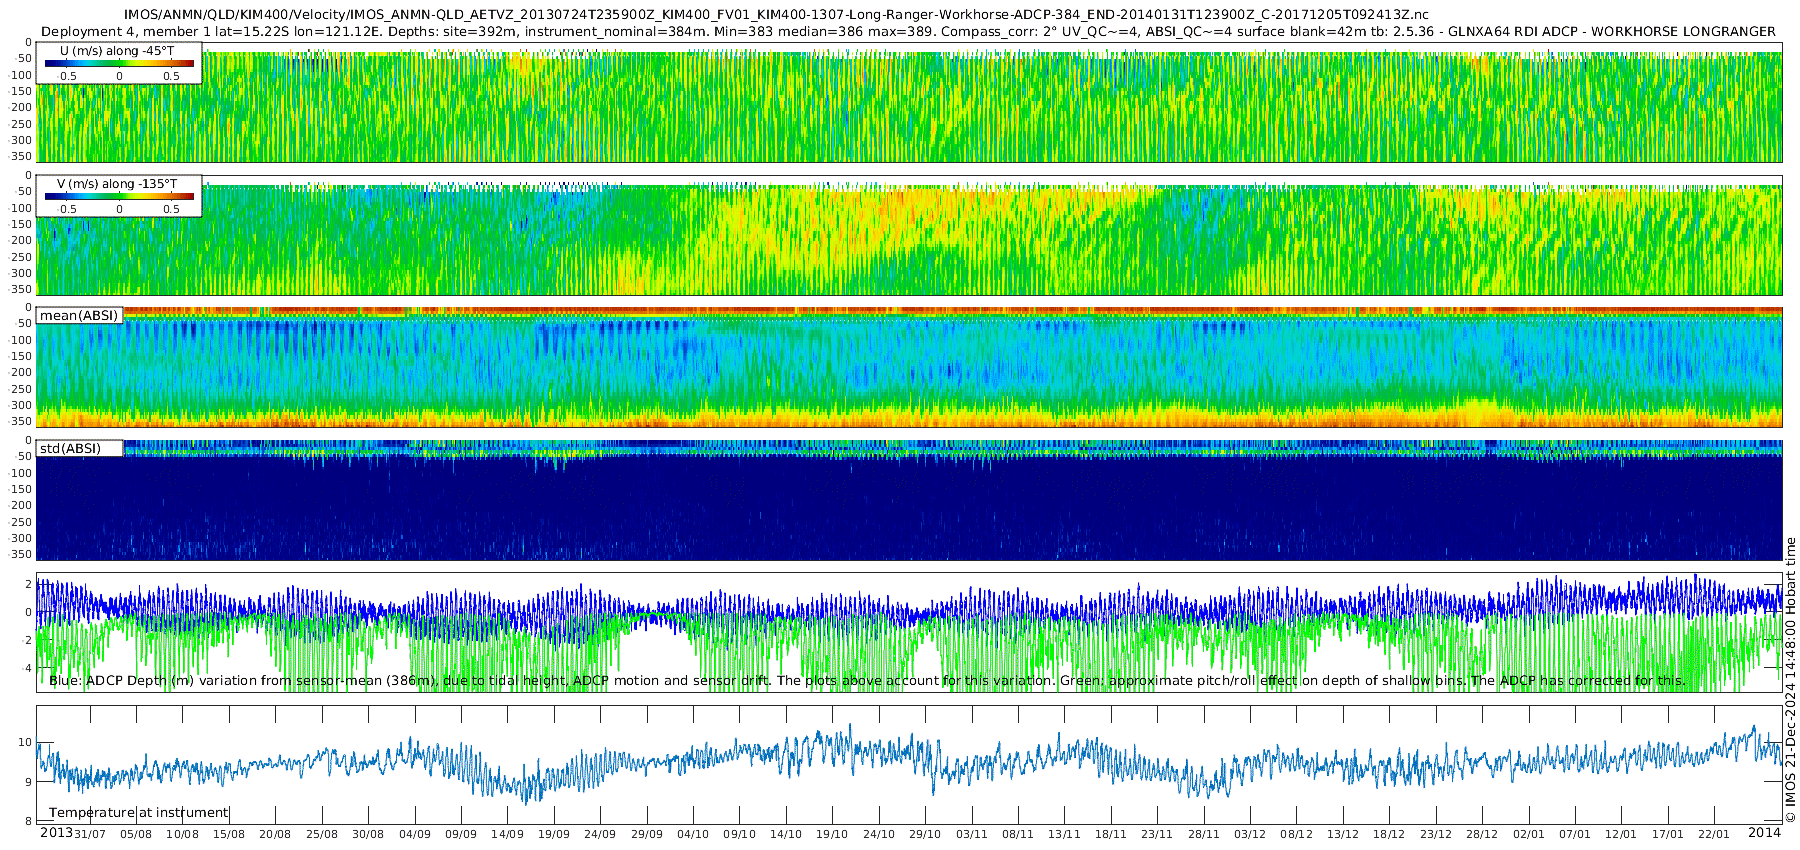Select the 04/09 date tick label
This screenshot has width=1800, height=850.
click(415, 834)
